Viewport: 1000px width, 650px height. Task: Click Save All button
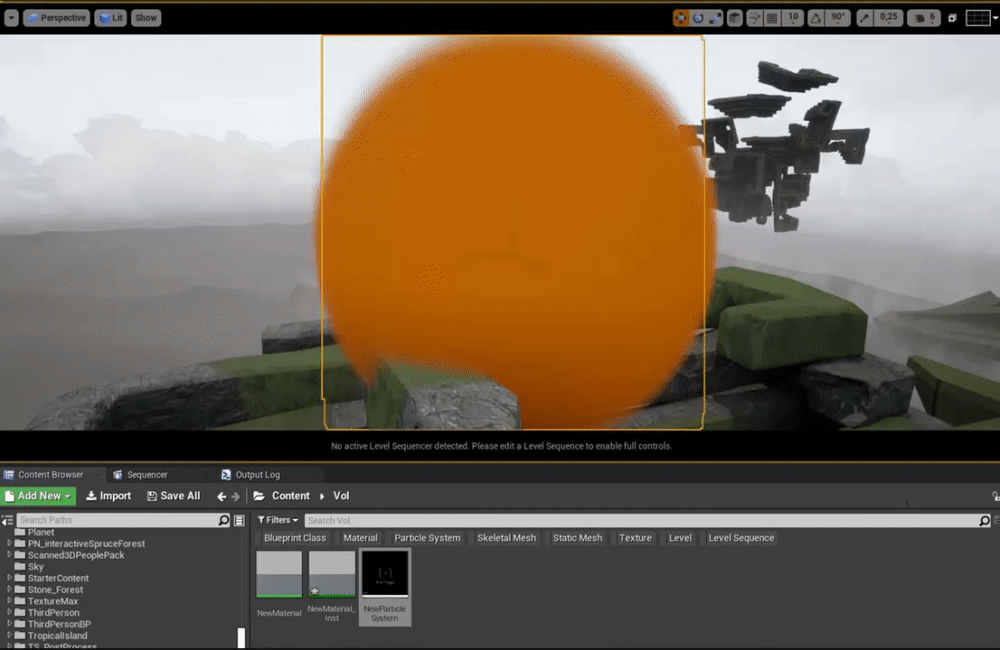point(173,496)
